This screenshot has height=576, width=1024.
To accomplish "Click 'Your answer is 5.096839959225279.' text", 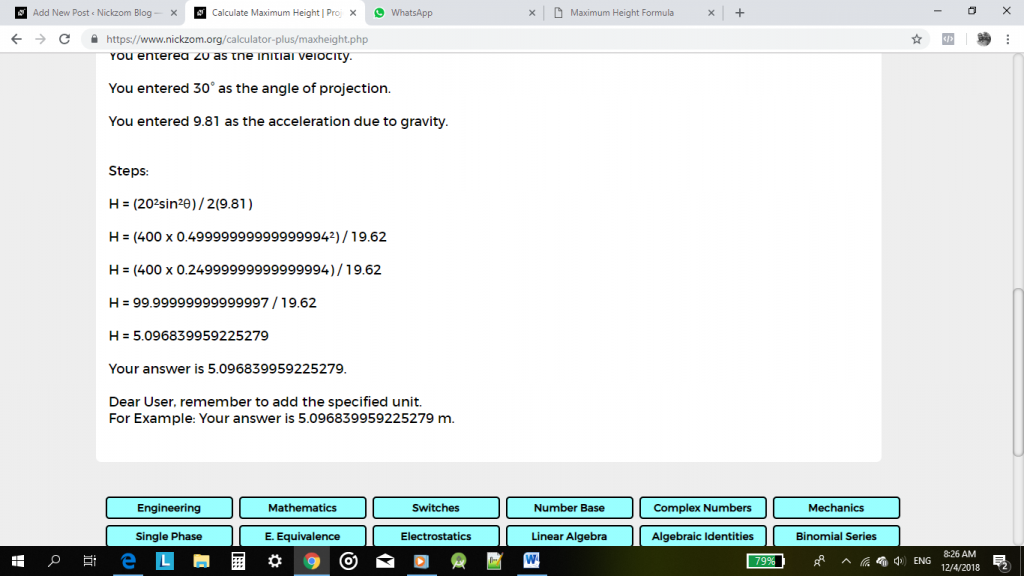I will pos(227,369).
